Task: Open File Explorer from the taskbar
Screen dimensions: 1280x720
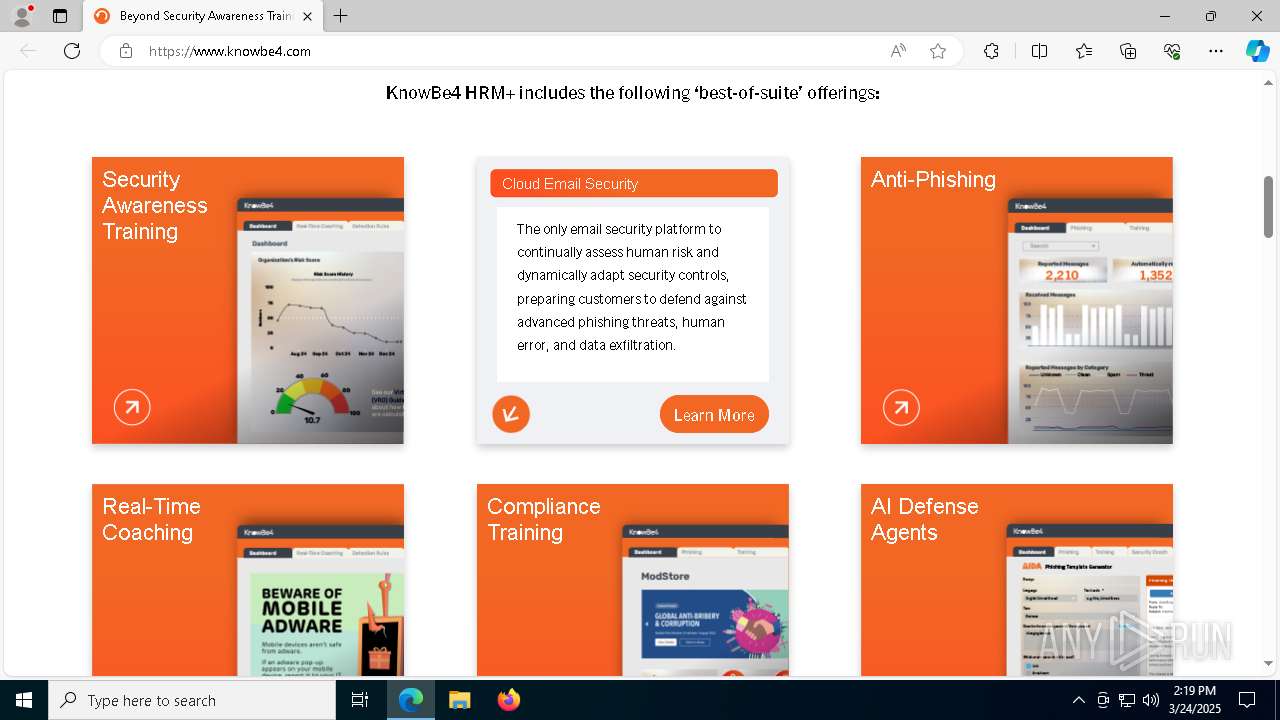Action: tap(459, 700)
